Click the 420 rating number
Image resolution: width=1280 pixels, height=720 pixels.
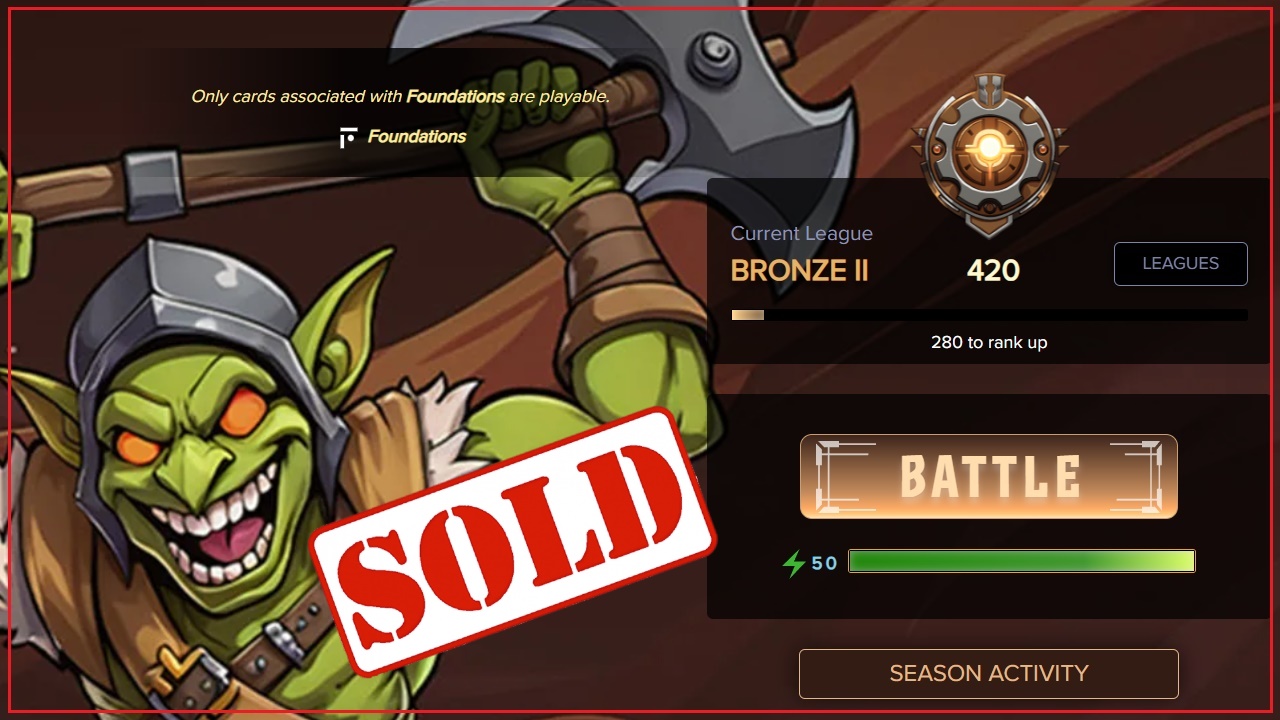coord(993,270)
